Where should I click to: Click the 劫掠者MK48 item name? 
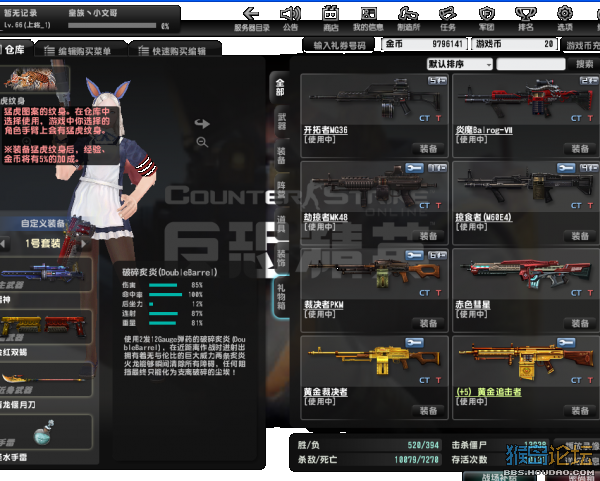[326, 217]
